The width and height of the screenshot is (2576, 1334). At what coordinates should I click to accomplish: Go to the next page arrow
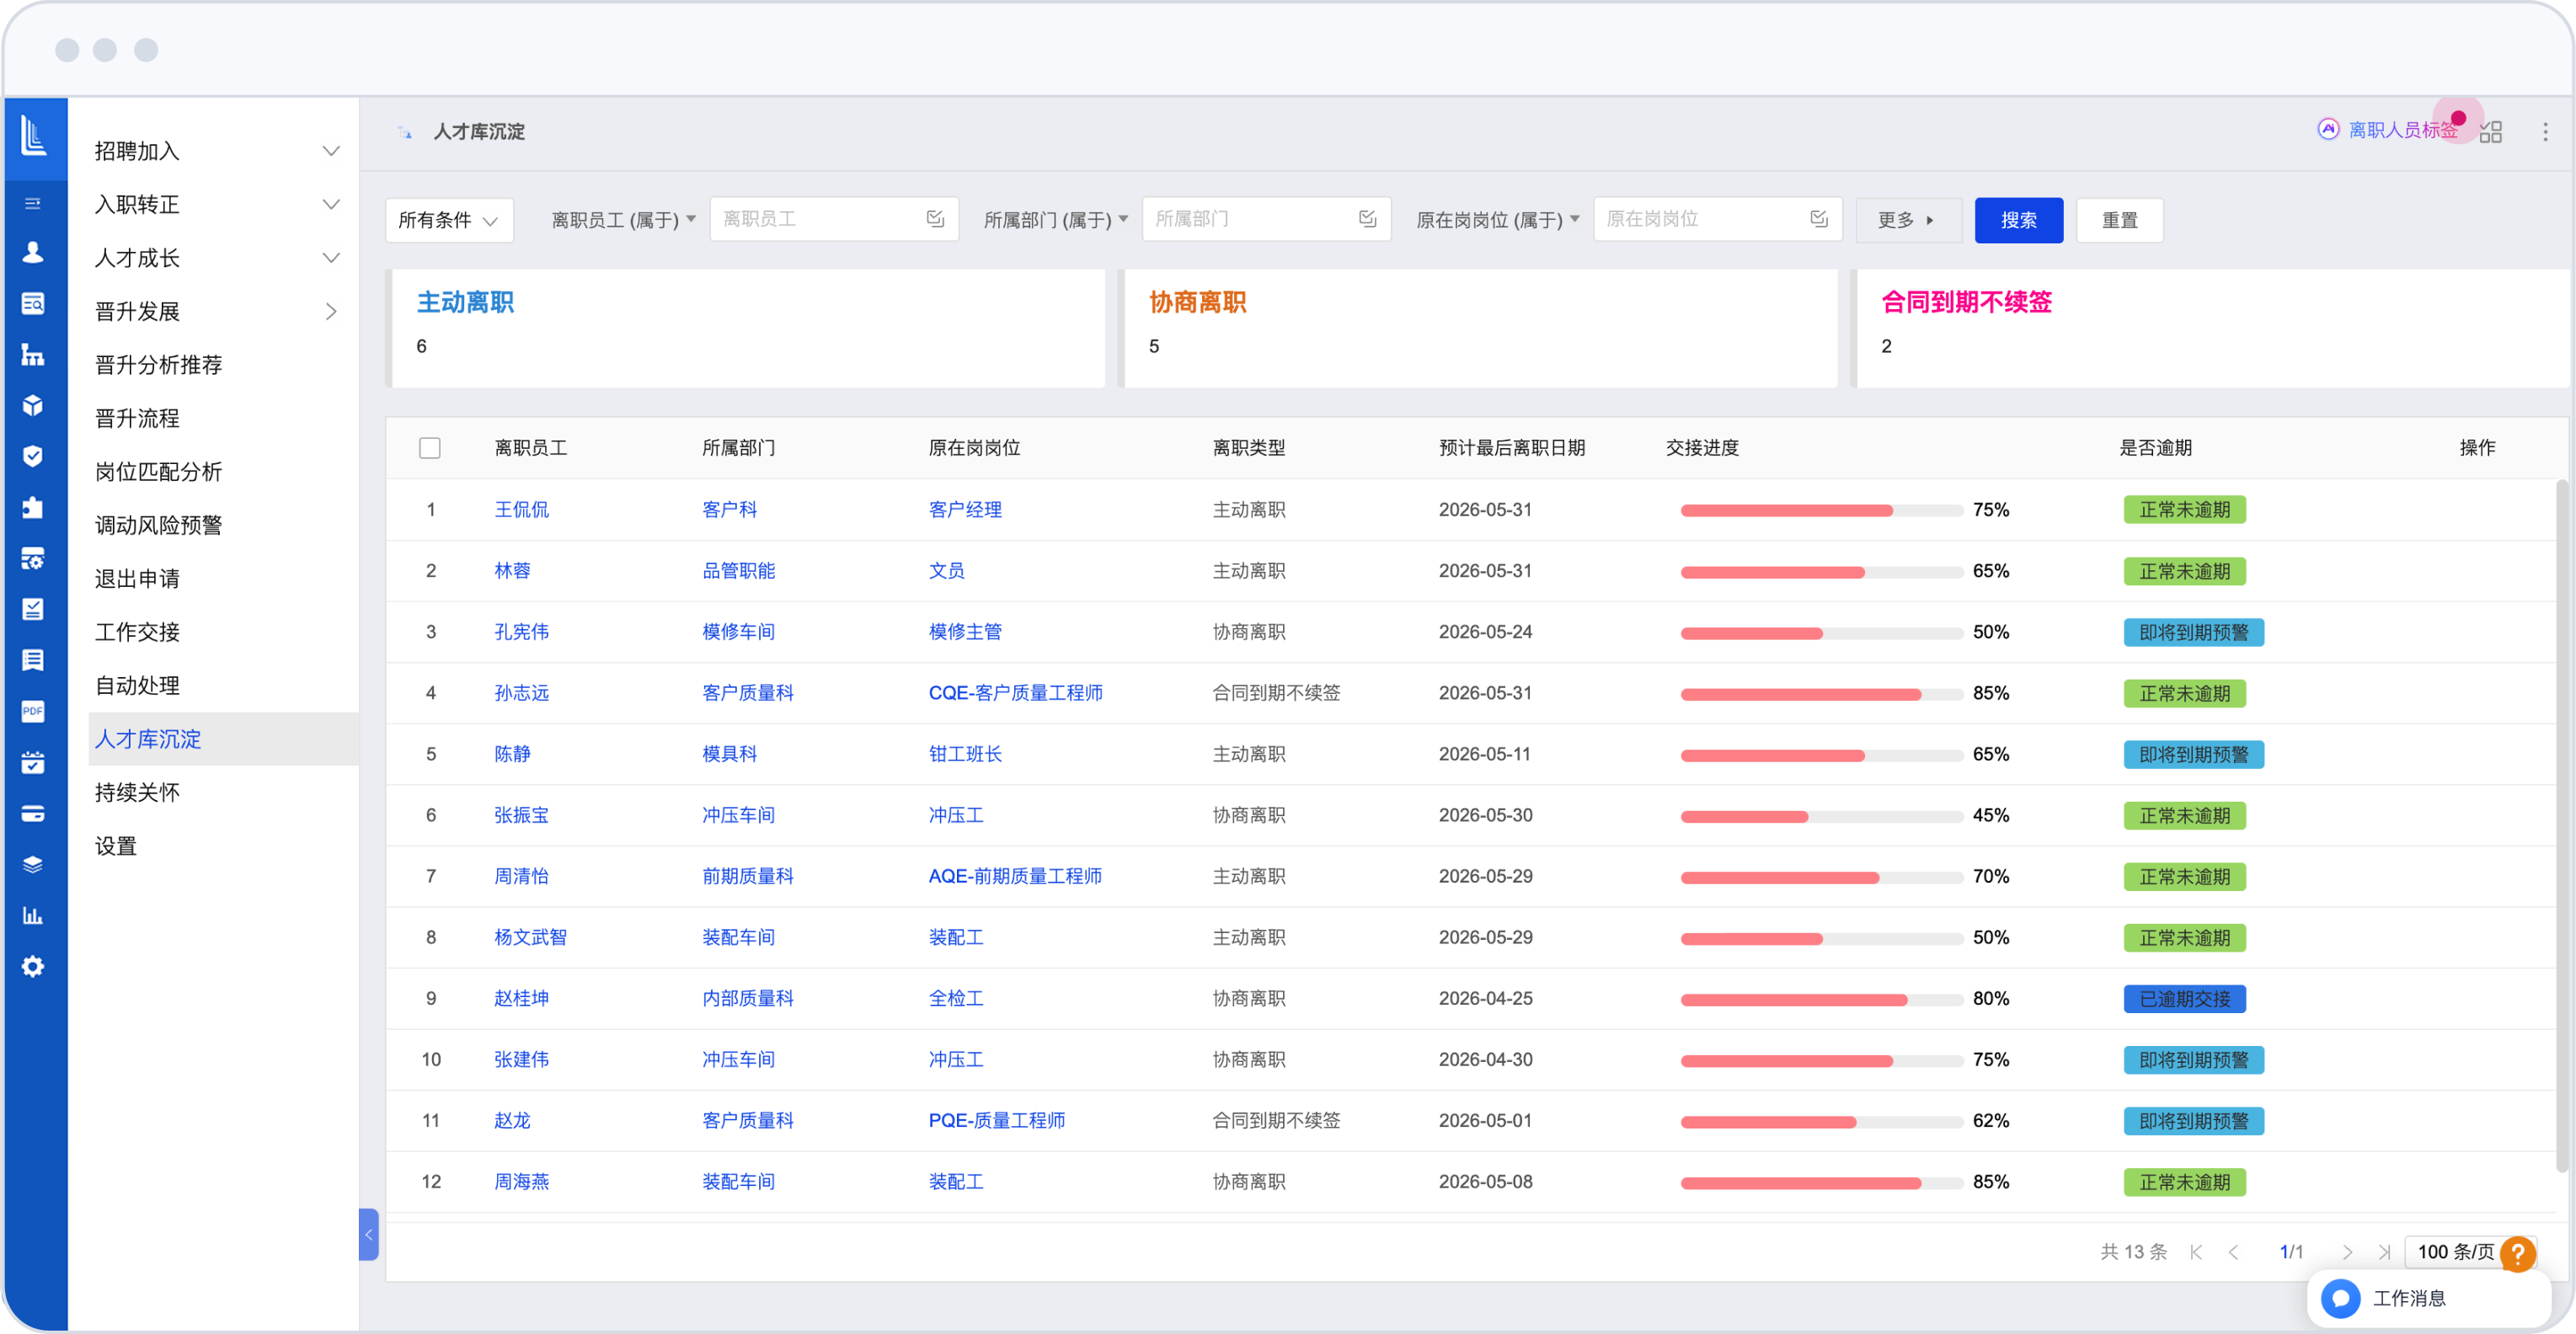[2347, 1252]
